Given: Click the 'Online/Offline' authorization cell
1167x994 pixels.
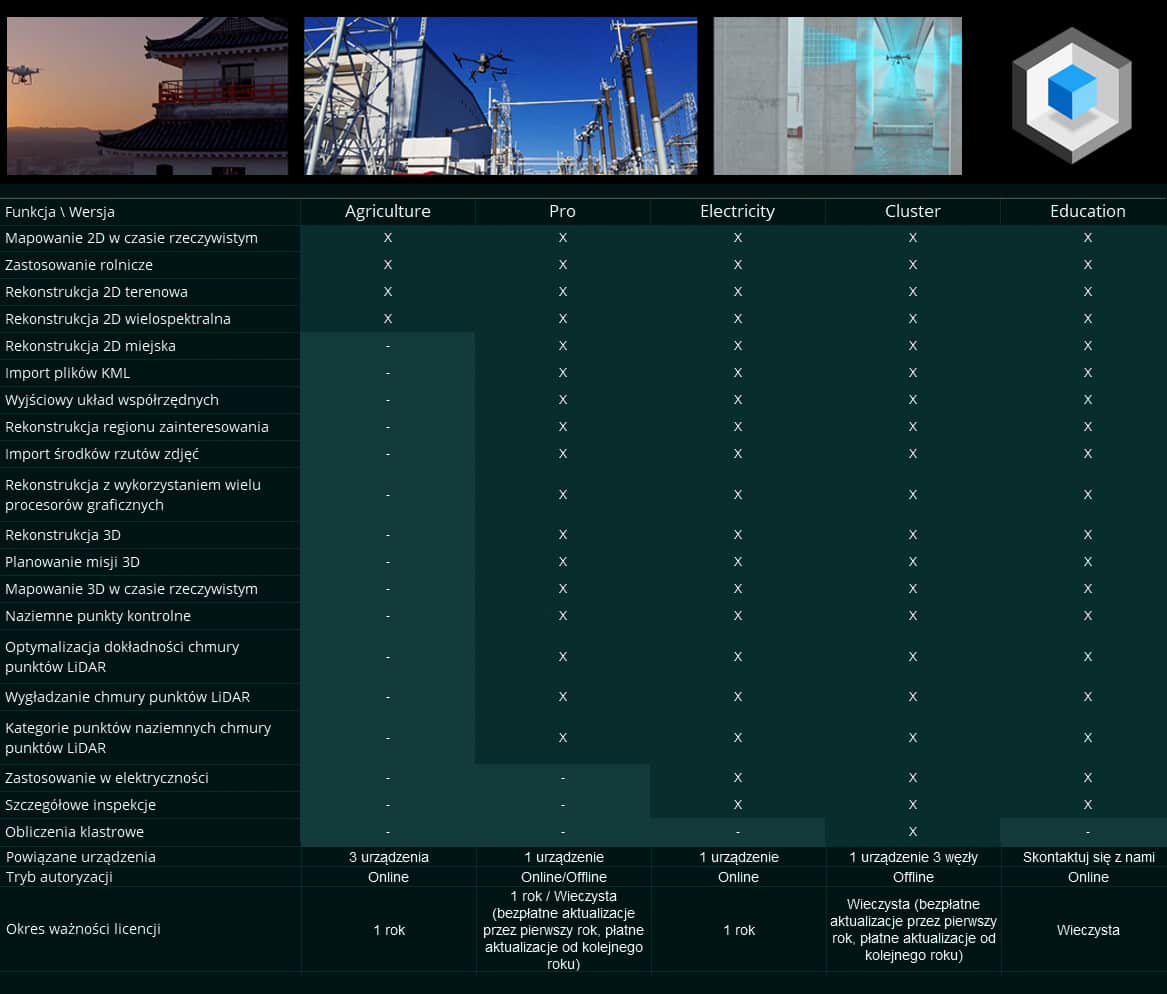Looking at the screenshot, I should click(x=563, y=877).
